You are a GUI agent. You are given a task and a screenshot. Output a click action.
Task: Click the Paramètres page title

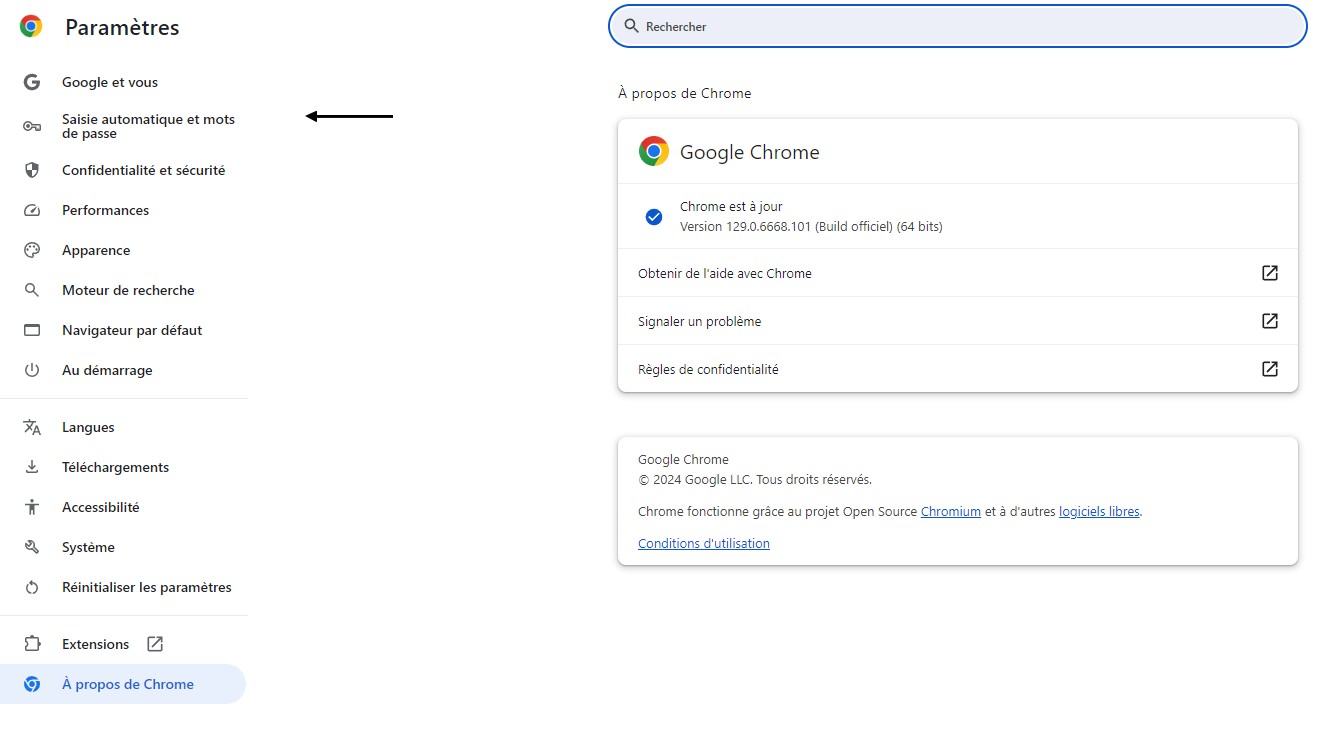click(x=122, y=27)
